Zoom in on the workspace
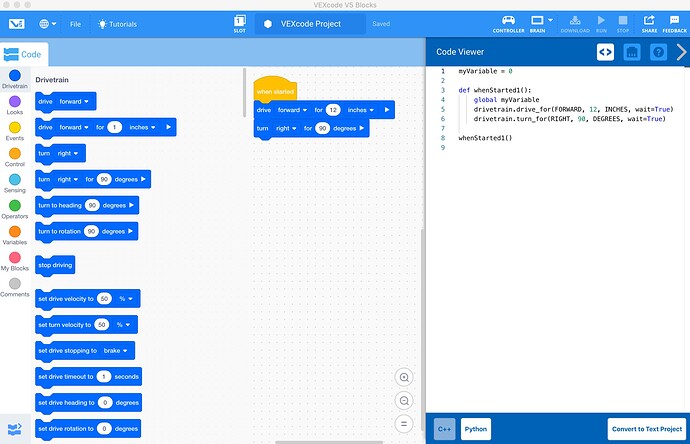Image resolution: width=690 pixels, height=444 pixels. 404,377
